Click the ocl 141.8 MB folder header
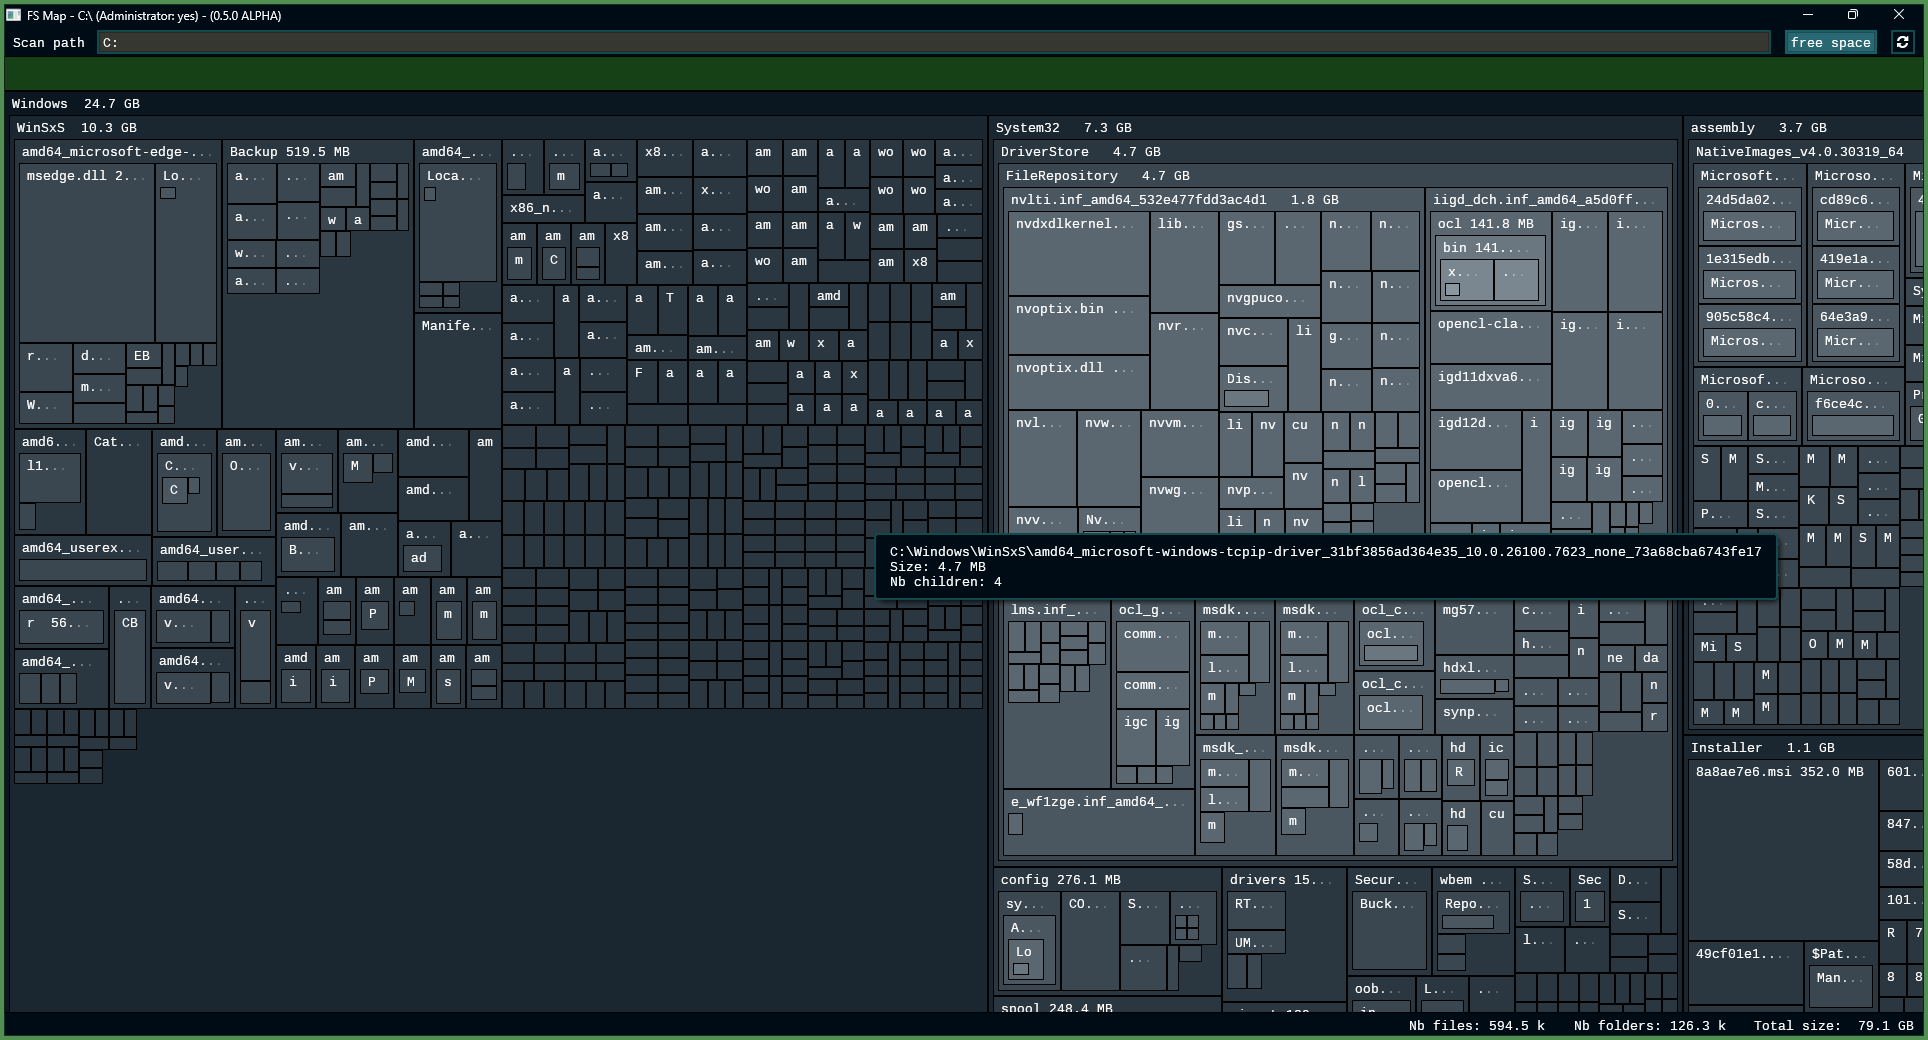 pos(1486,224)
